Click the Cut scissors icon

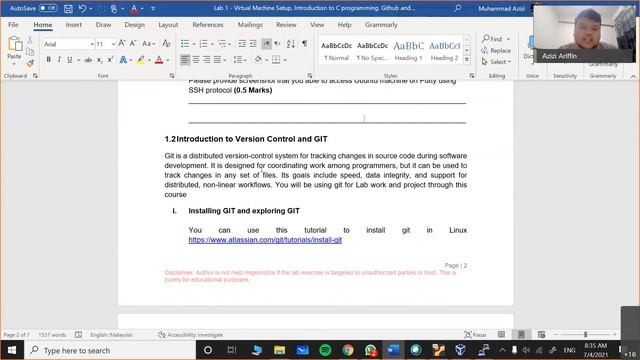tap(30, 40)
